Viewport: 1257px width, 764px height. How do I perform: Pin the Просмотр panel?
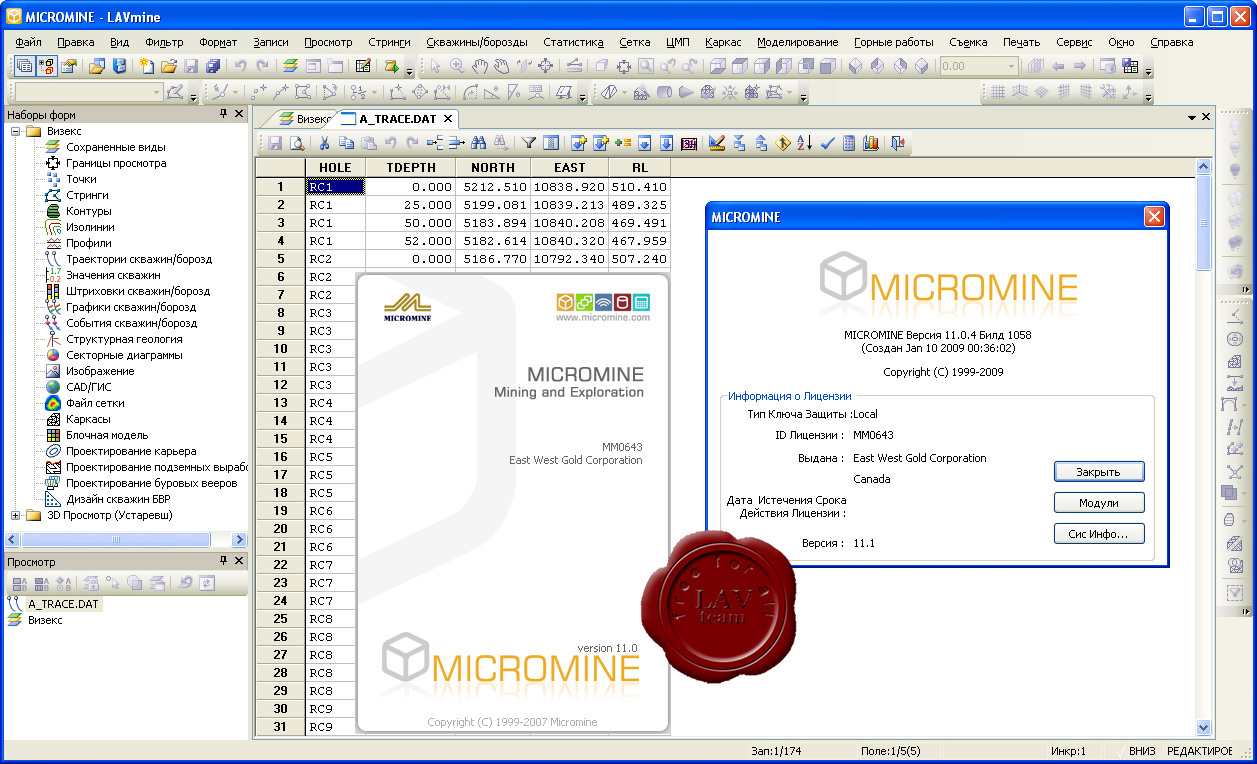coord(223,561)
